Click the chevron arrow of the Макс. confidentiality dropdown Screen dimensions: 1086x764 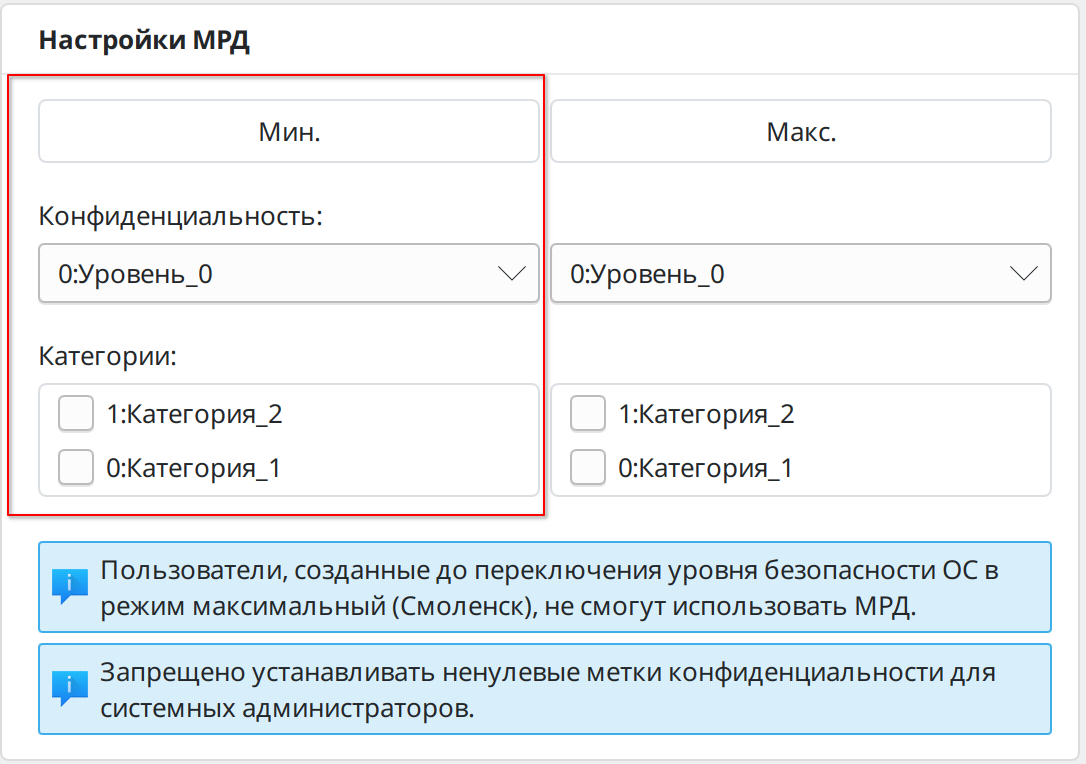coord(1023,274)
